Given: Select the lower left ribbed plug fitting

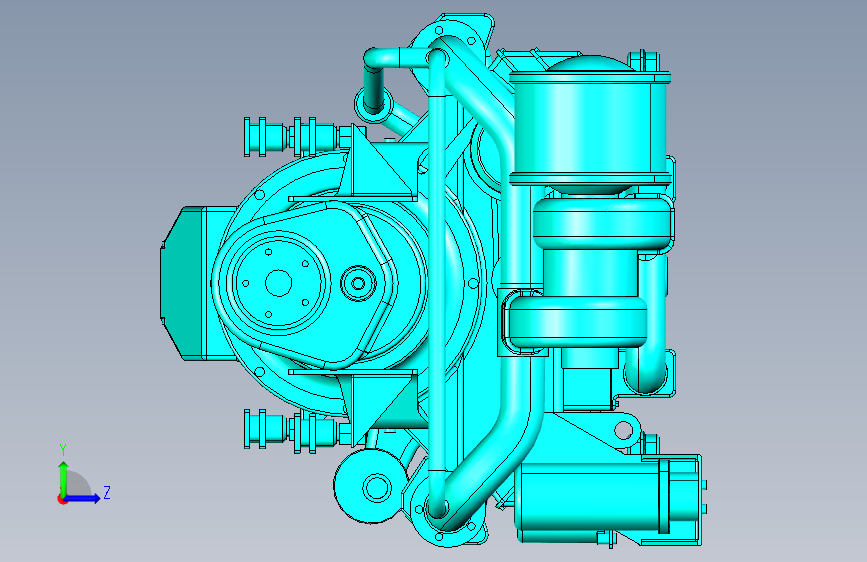Looking at the screenshot, I should click(296, 431).
